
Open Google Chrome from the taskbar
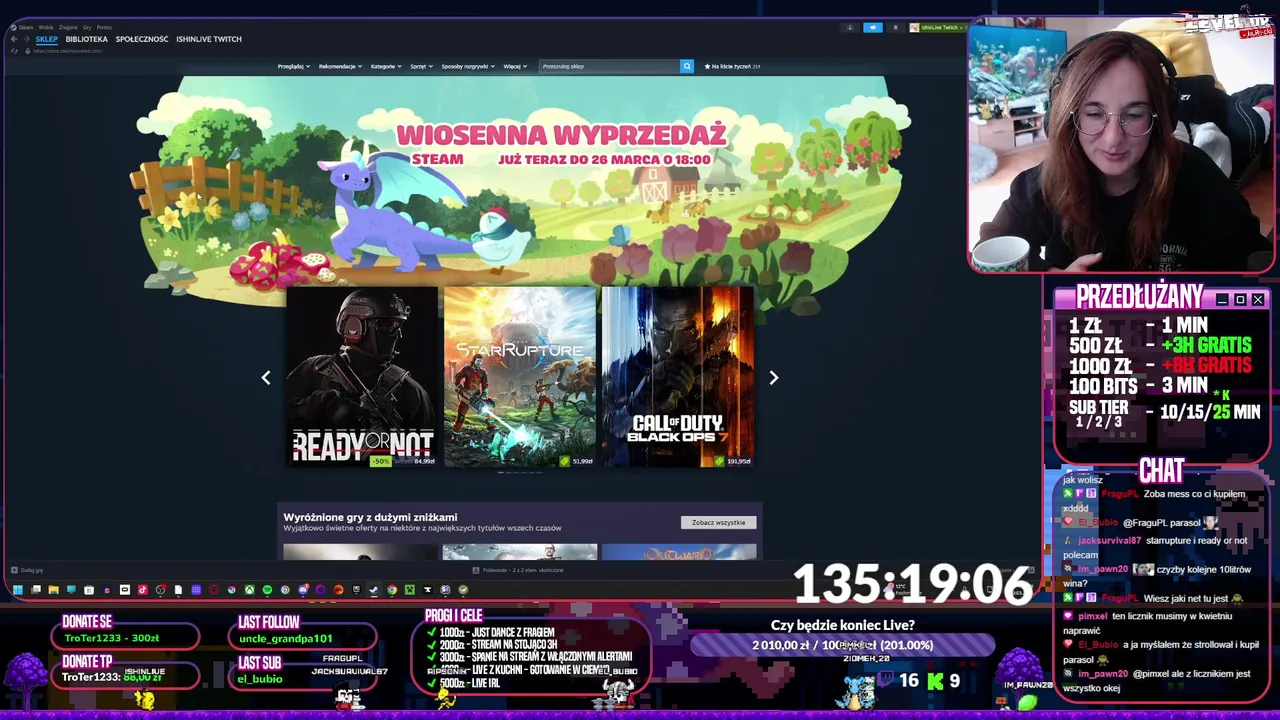coord(392,590)
